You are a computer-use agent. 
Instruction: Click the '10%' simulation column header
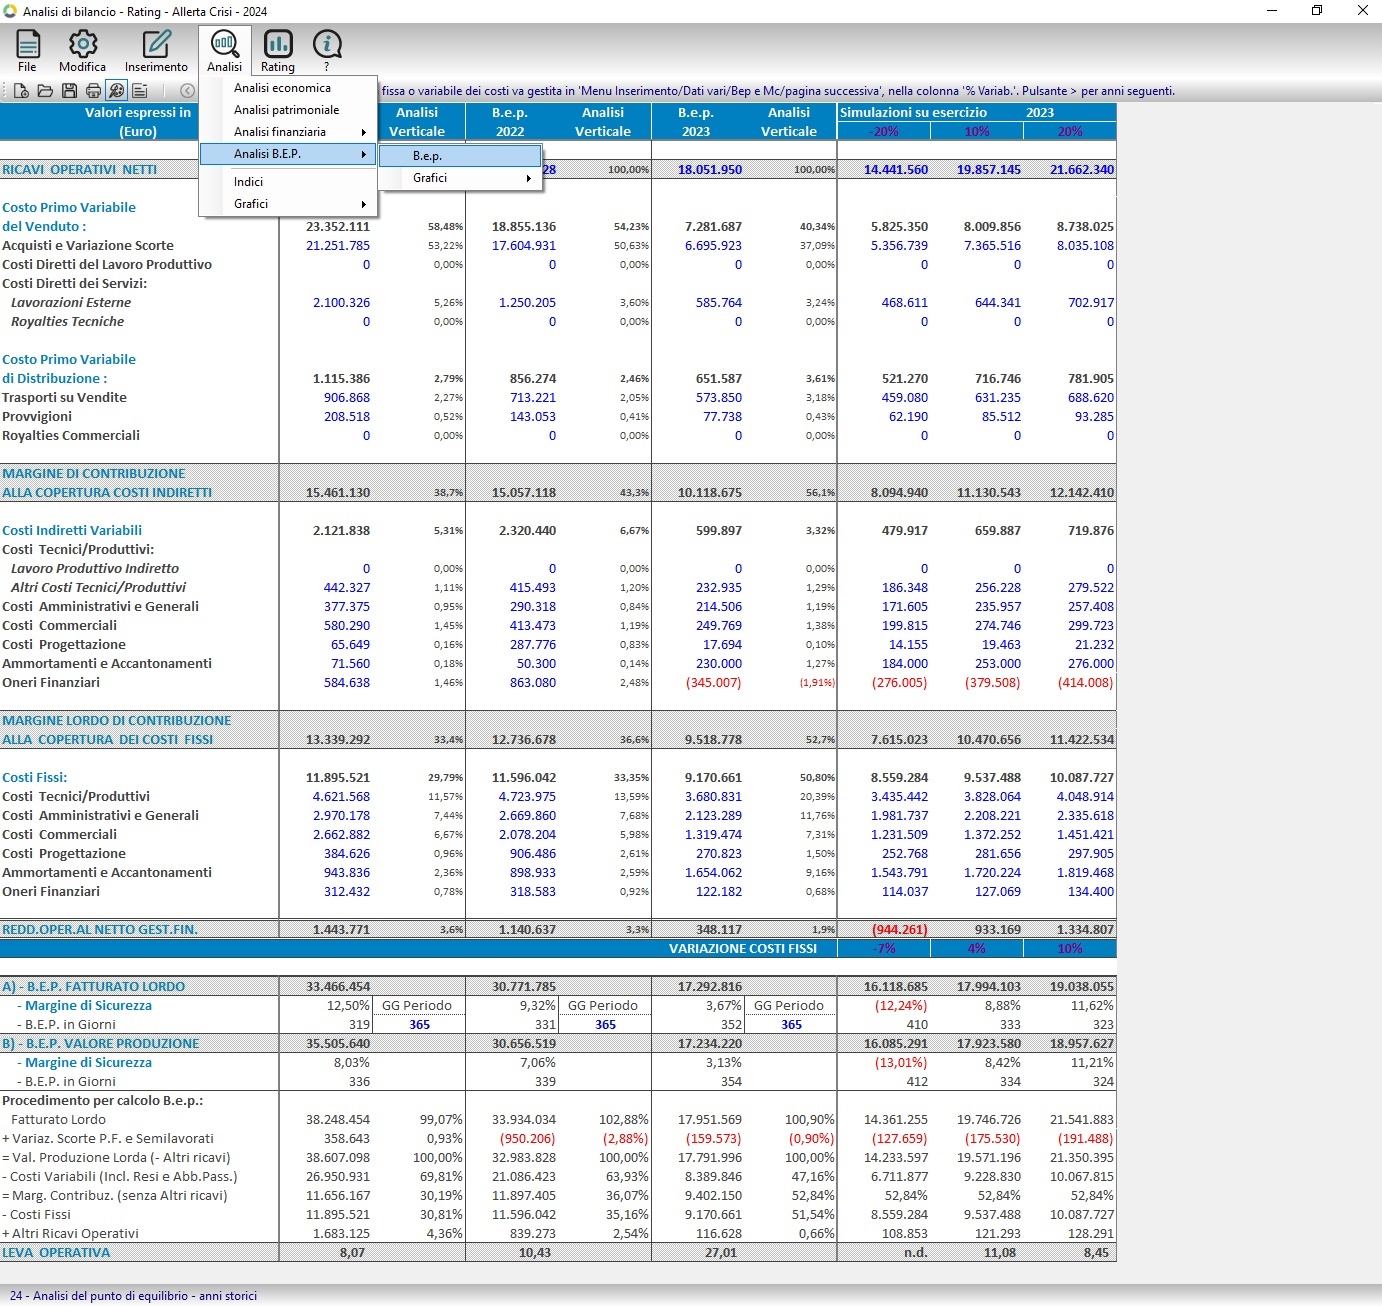click(x=977, y=131)
